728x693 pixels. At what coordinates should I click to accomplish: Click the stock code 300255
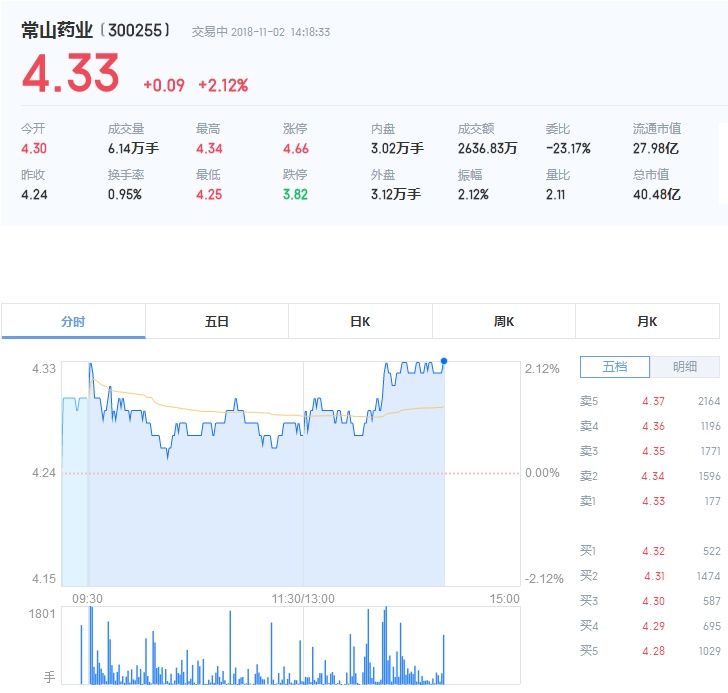135,31
